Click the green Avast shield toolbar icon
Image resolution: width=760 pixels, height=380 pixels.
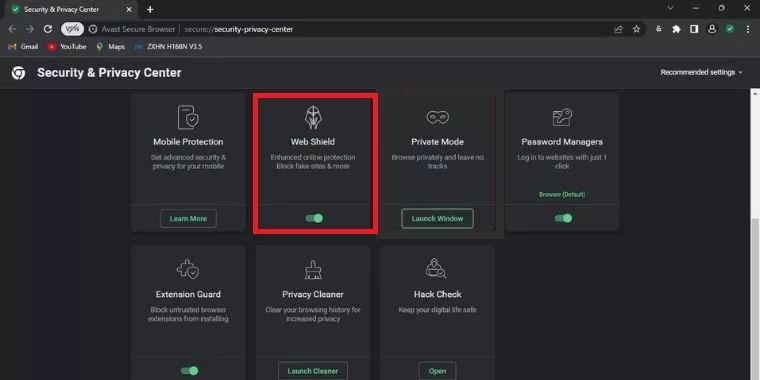(x=729, y=29)
